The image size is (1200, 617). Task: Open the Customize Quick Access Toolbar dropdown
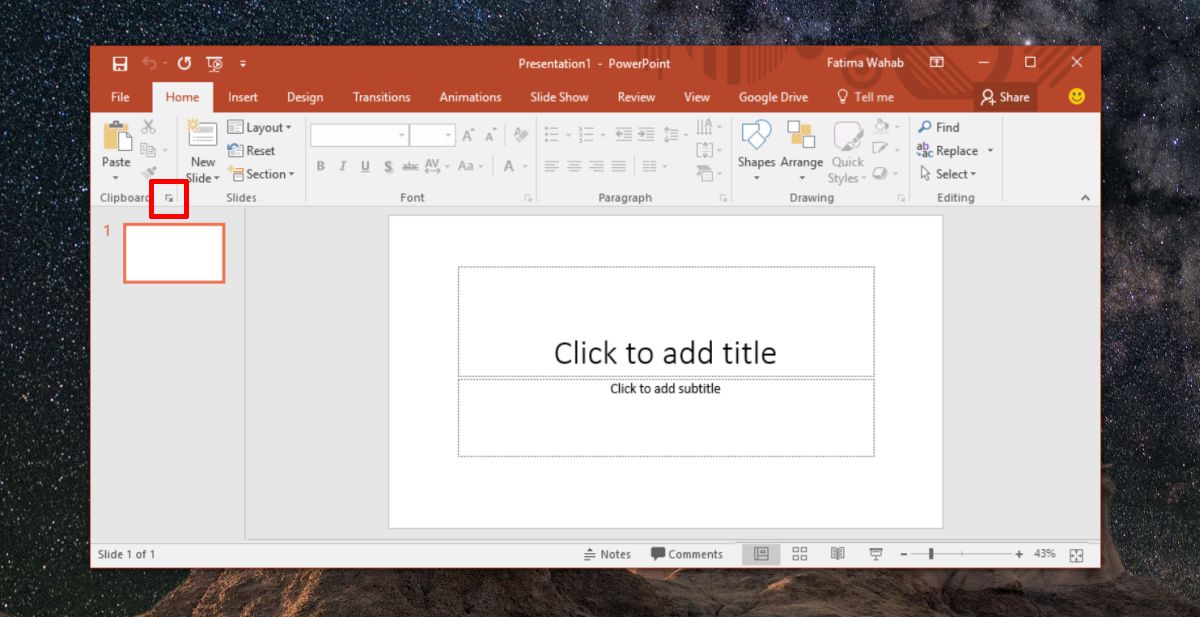[x=243, y=64]
